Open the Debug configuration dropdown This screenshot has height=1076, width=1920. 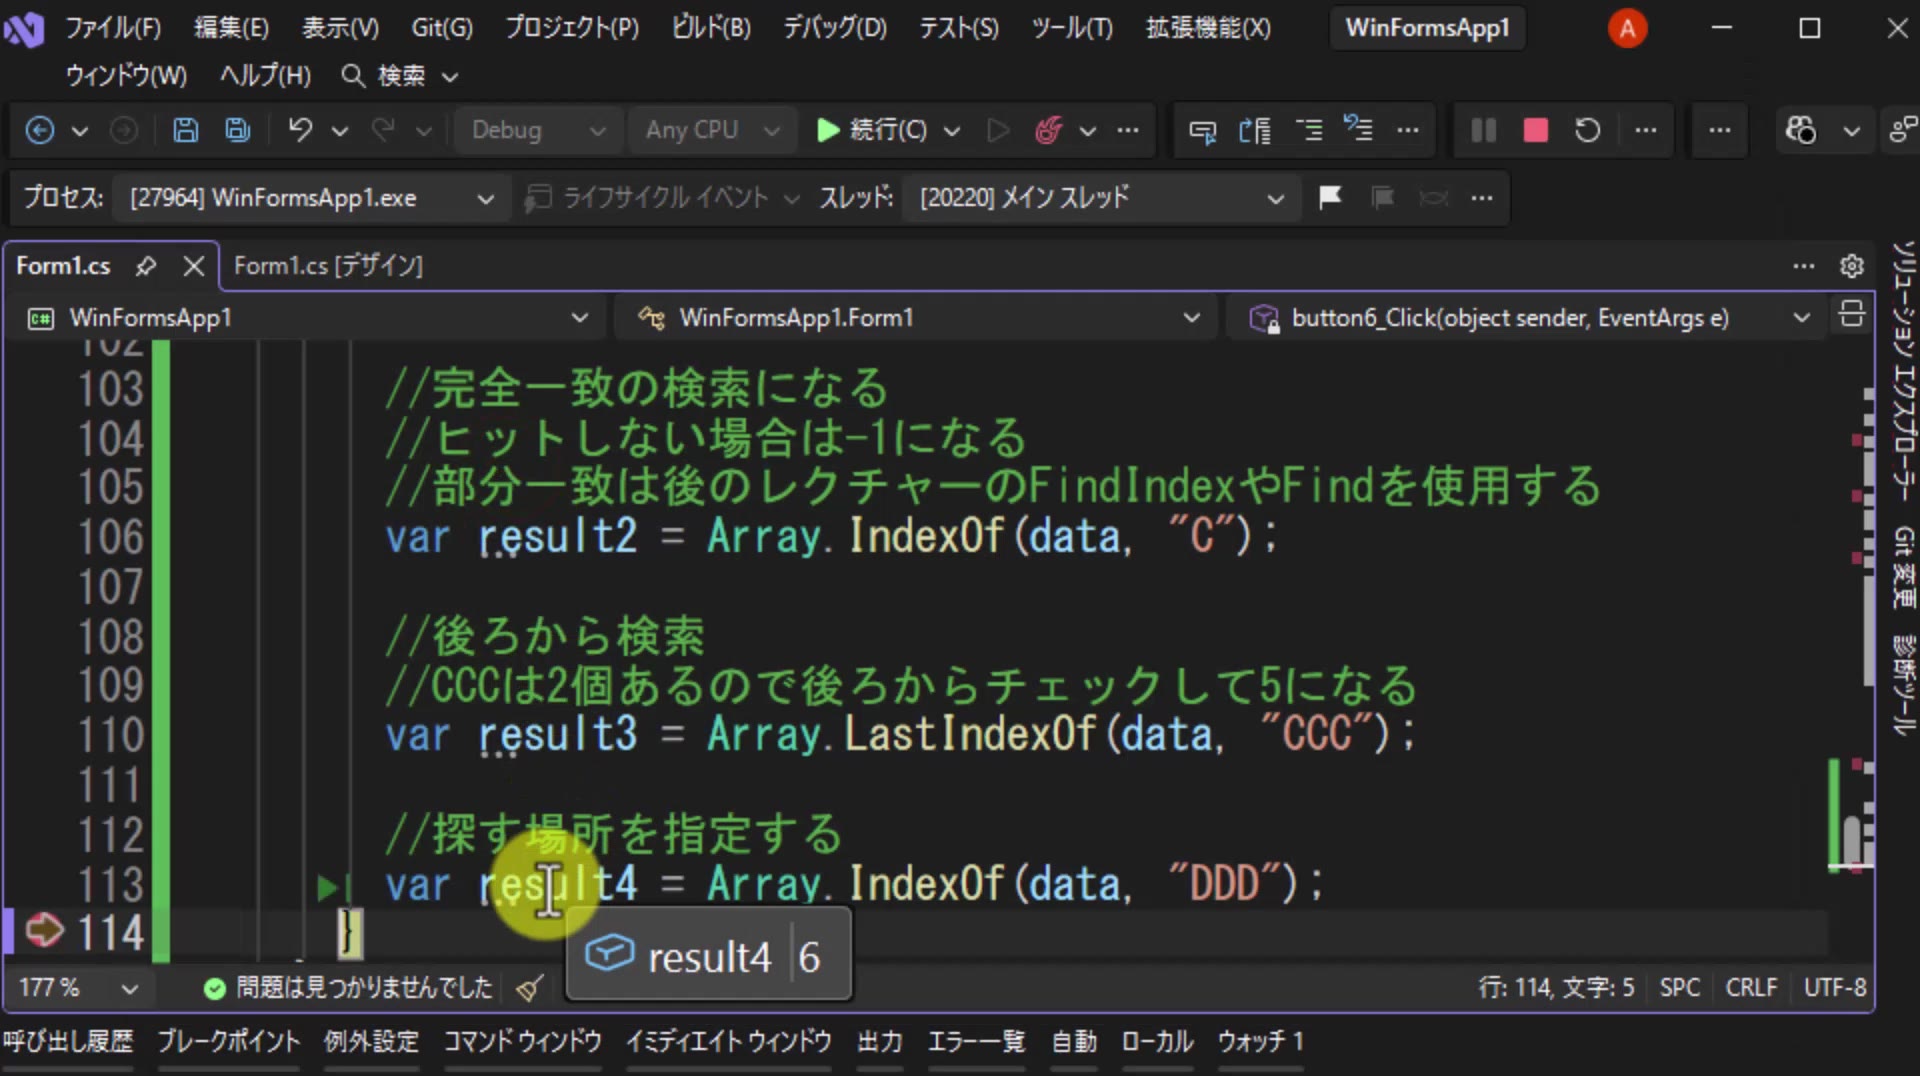pos(538,130)
